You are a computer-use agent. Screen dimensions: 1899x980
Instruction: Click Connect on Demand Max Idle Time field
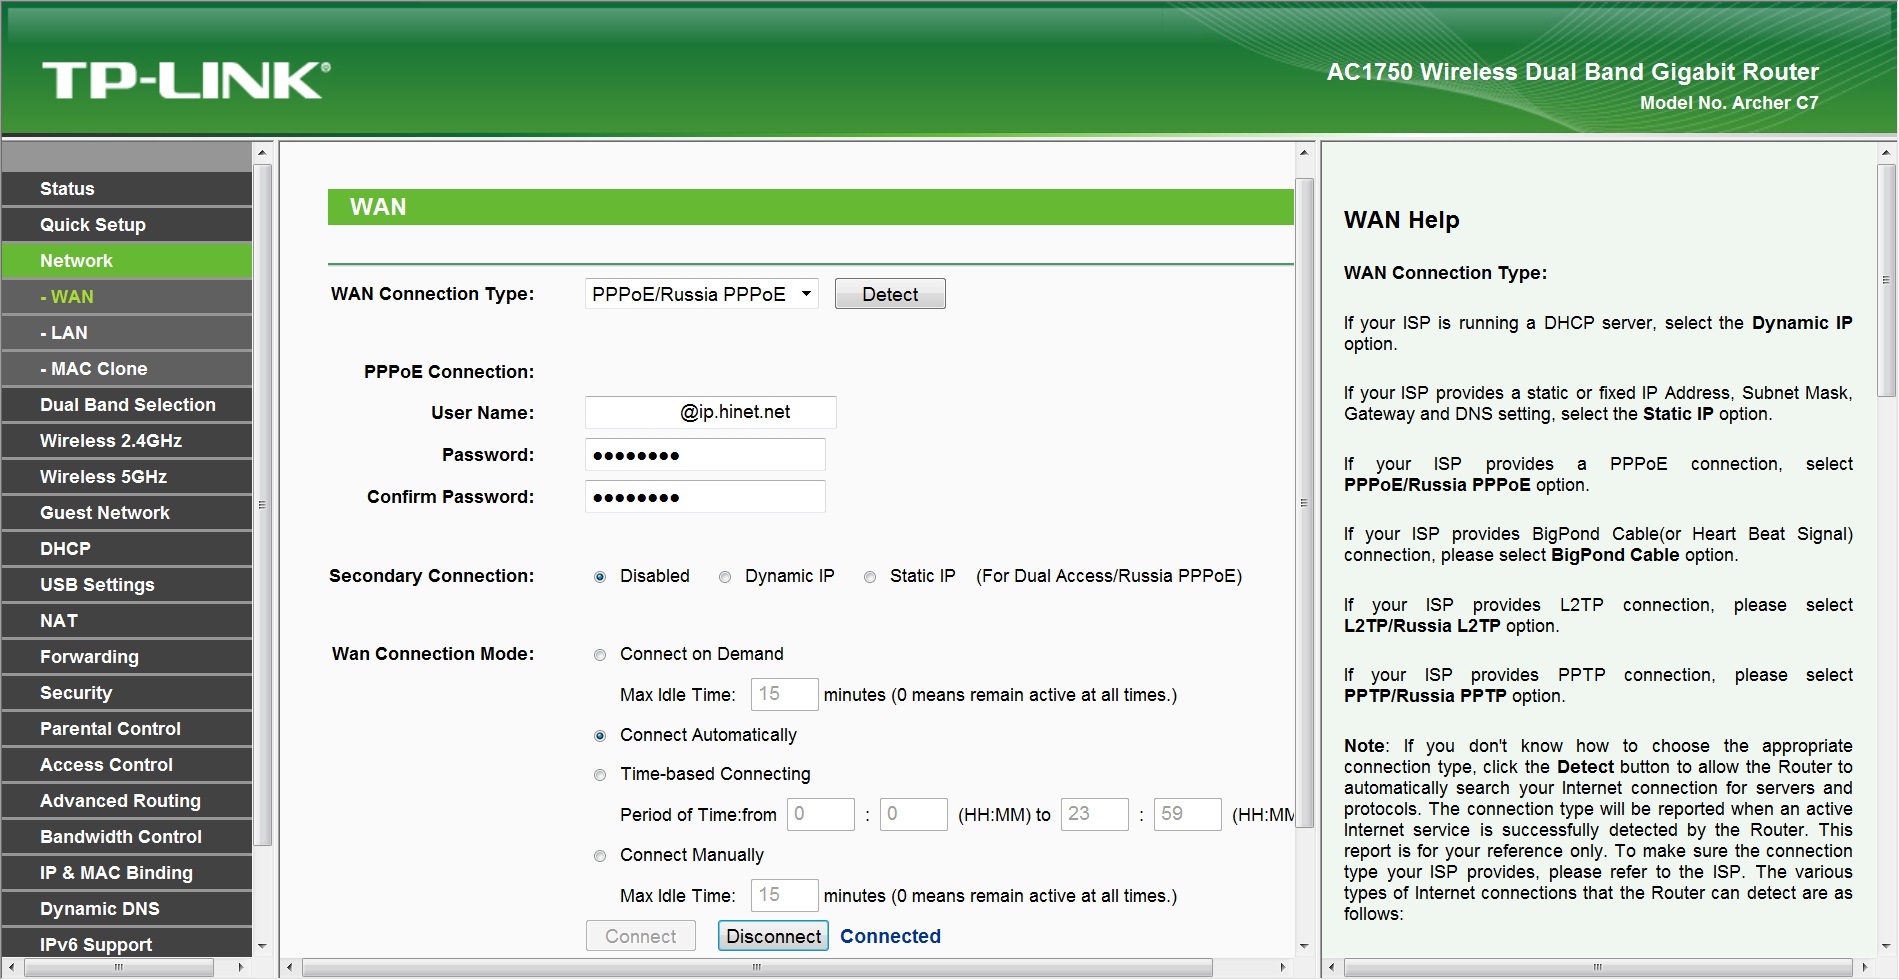point(785,694)
